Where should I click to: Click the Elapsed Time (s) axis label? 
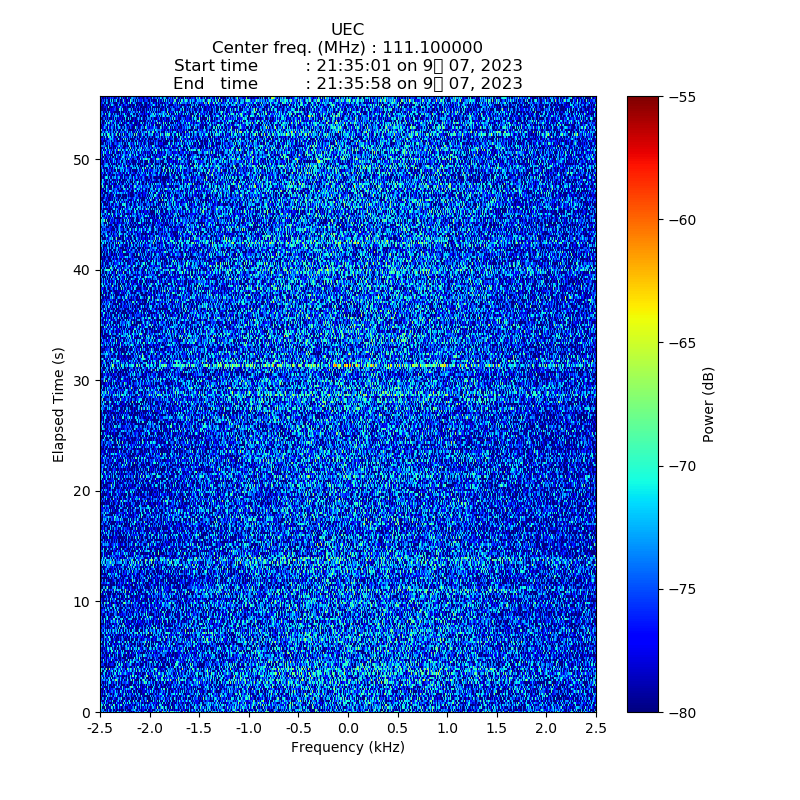59,404
